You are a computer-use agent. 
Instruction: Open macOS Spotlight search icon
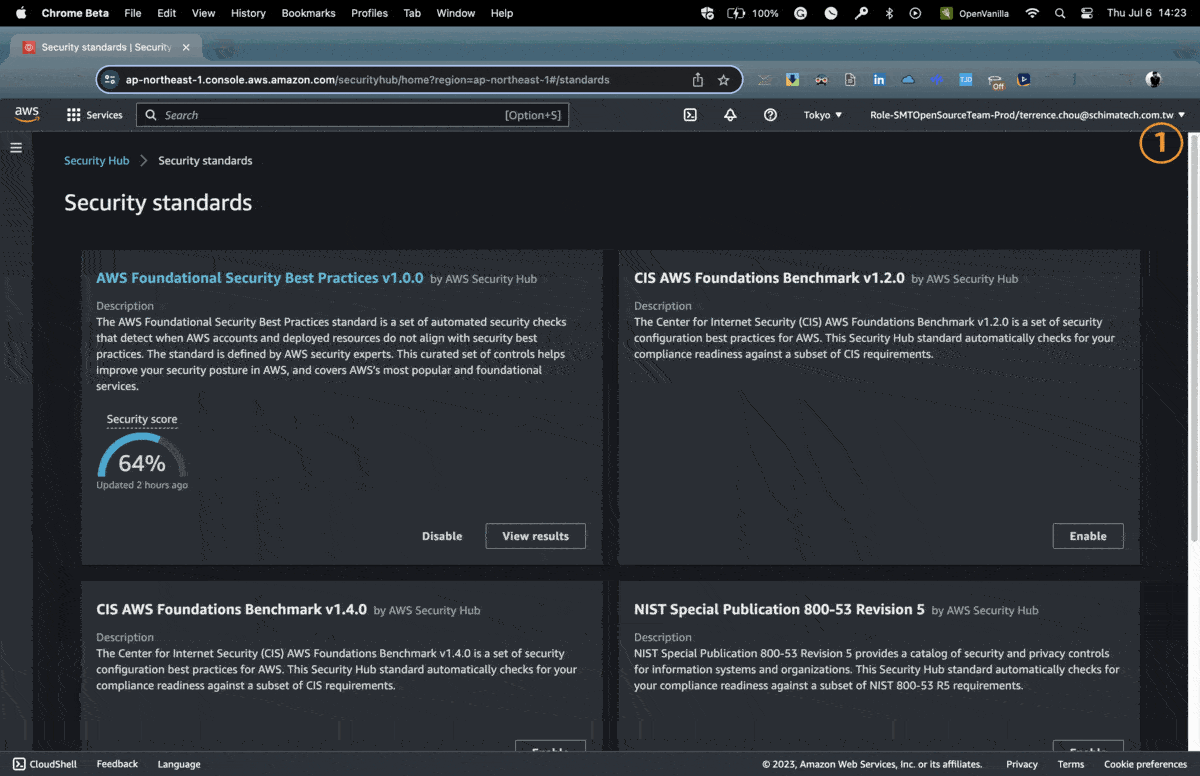coord(1060,13)
